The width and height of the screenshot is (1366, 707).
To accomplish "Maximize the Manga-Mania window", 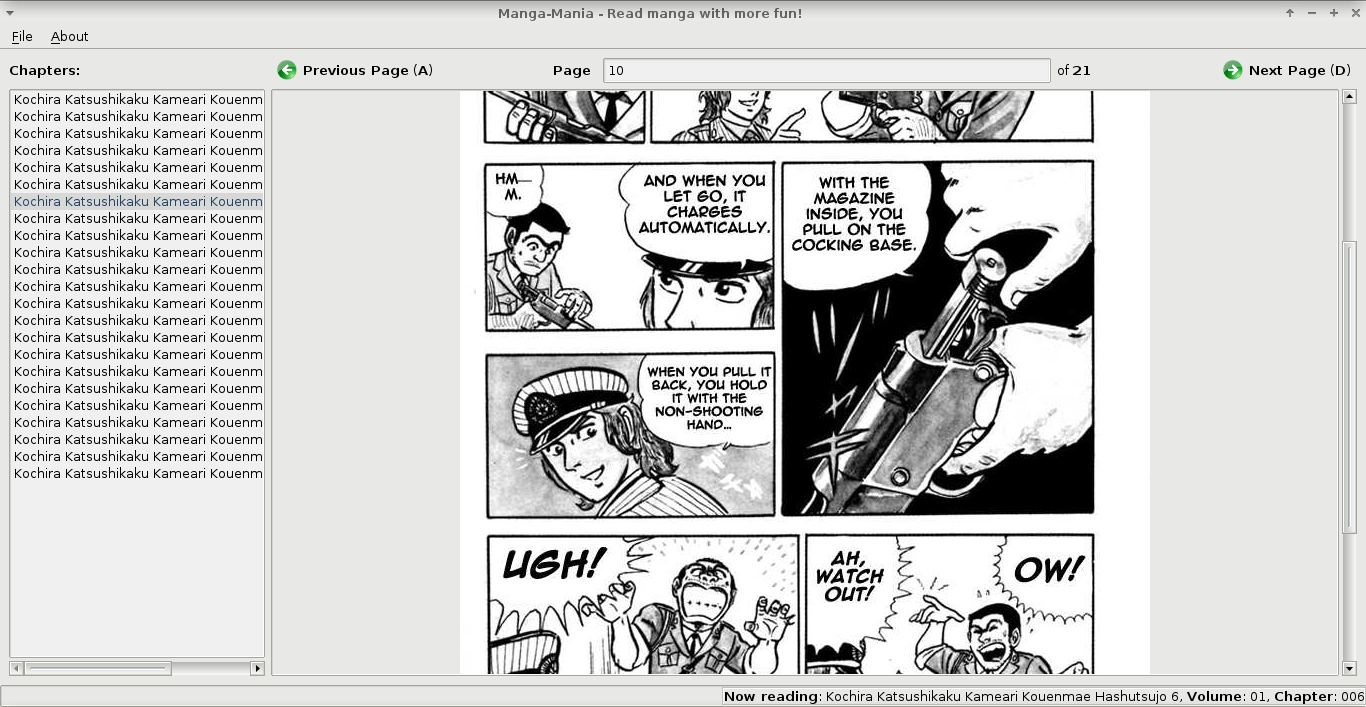I will pyautogui.click(x=1334, y=13).
